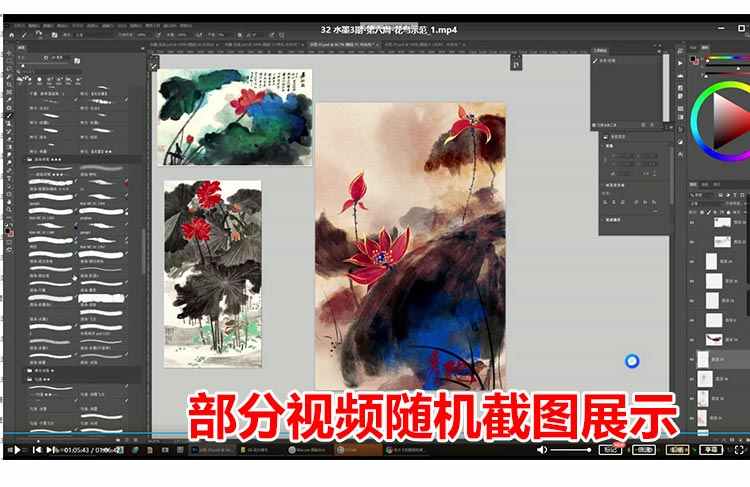Select the Eraser tool
The height and width of the screenshot is (487, 750).
click(9, 139)
